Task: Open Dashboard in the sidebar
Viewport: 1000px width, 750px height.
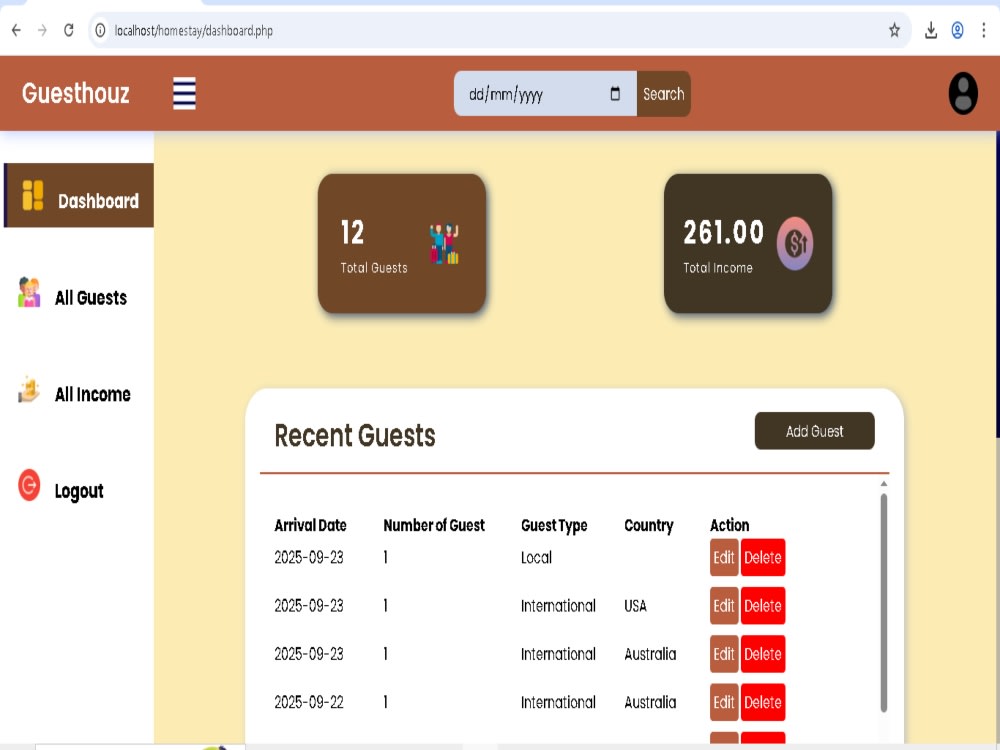Action: 79,195
